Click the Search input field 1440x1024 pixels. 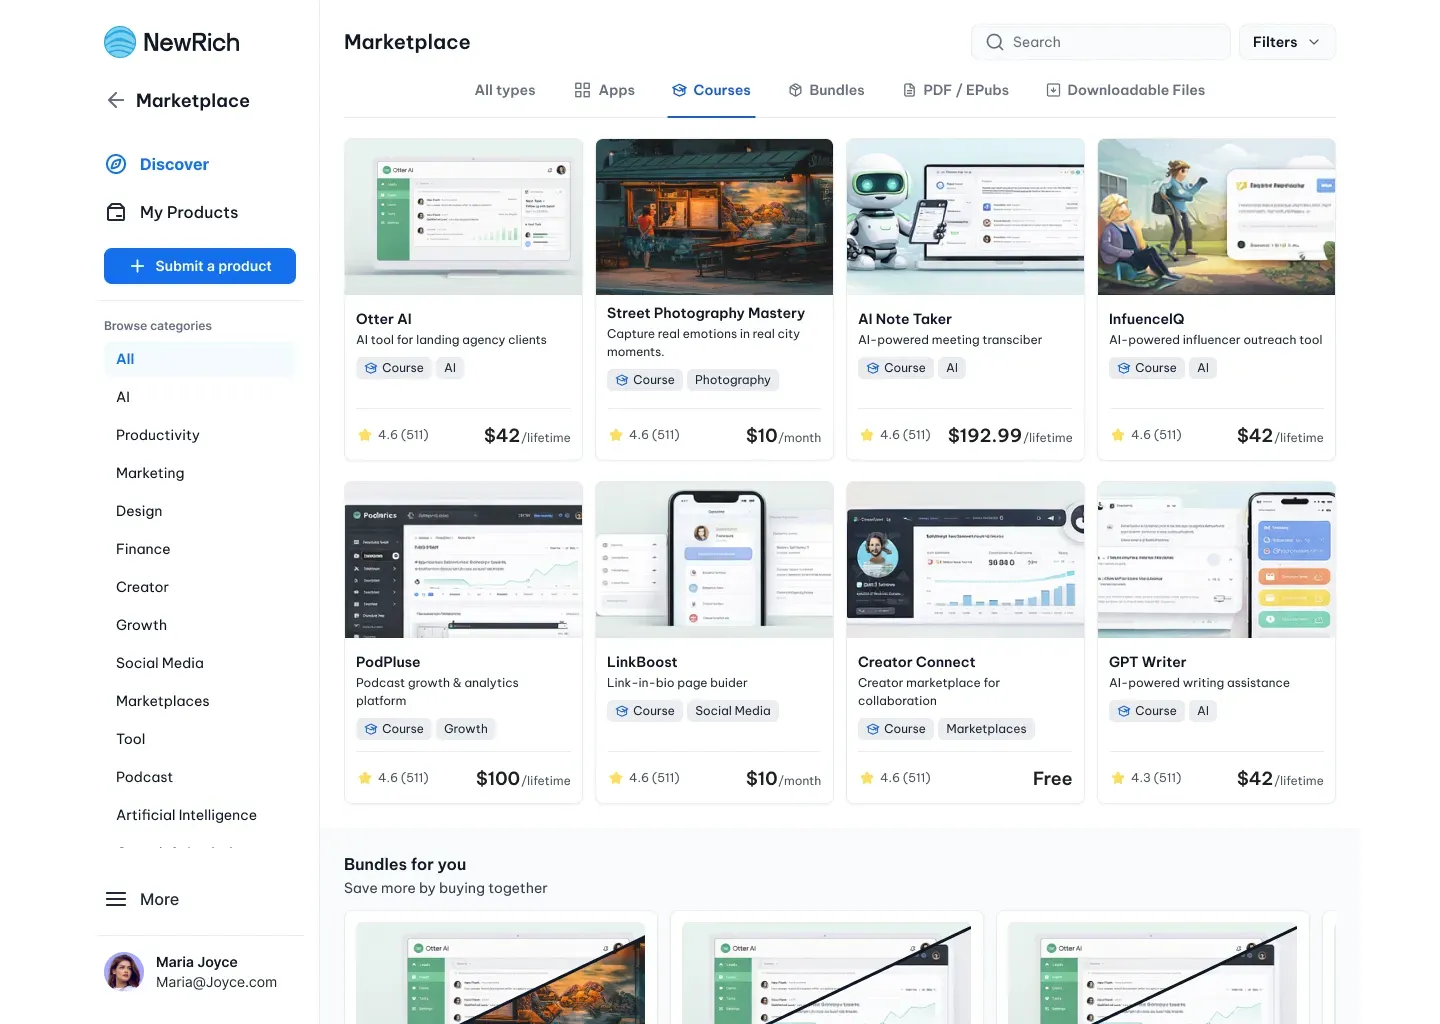[x=1101, y=42]
